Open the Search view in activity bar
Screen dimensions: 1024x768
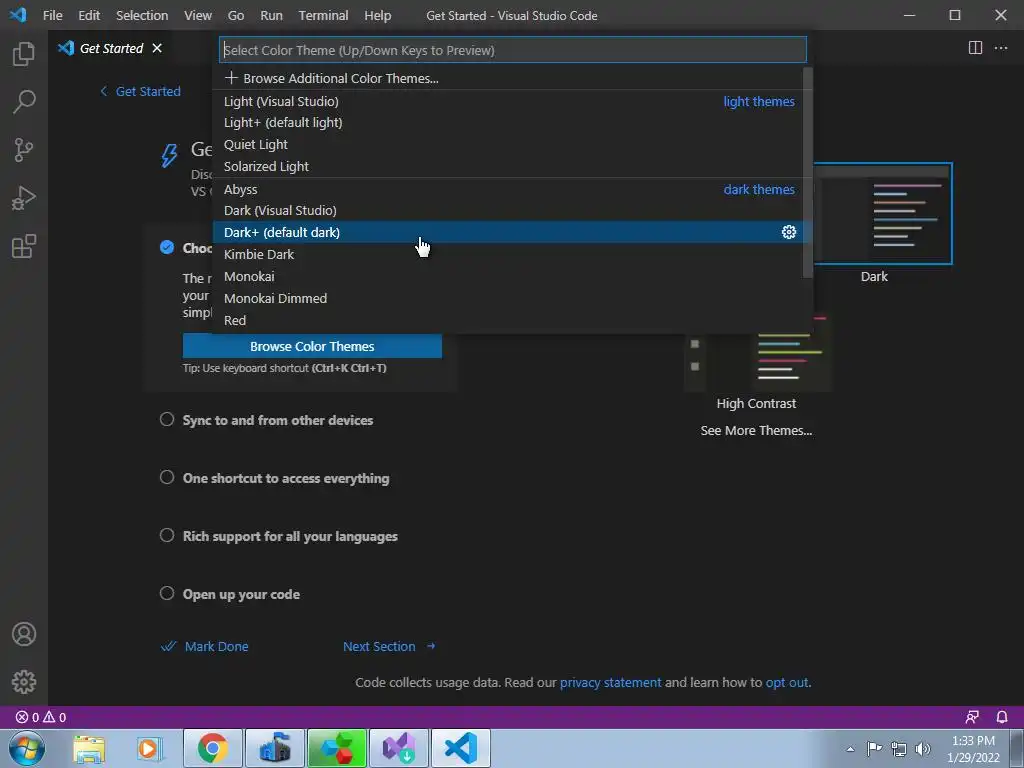pos(24,102)
